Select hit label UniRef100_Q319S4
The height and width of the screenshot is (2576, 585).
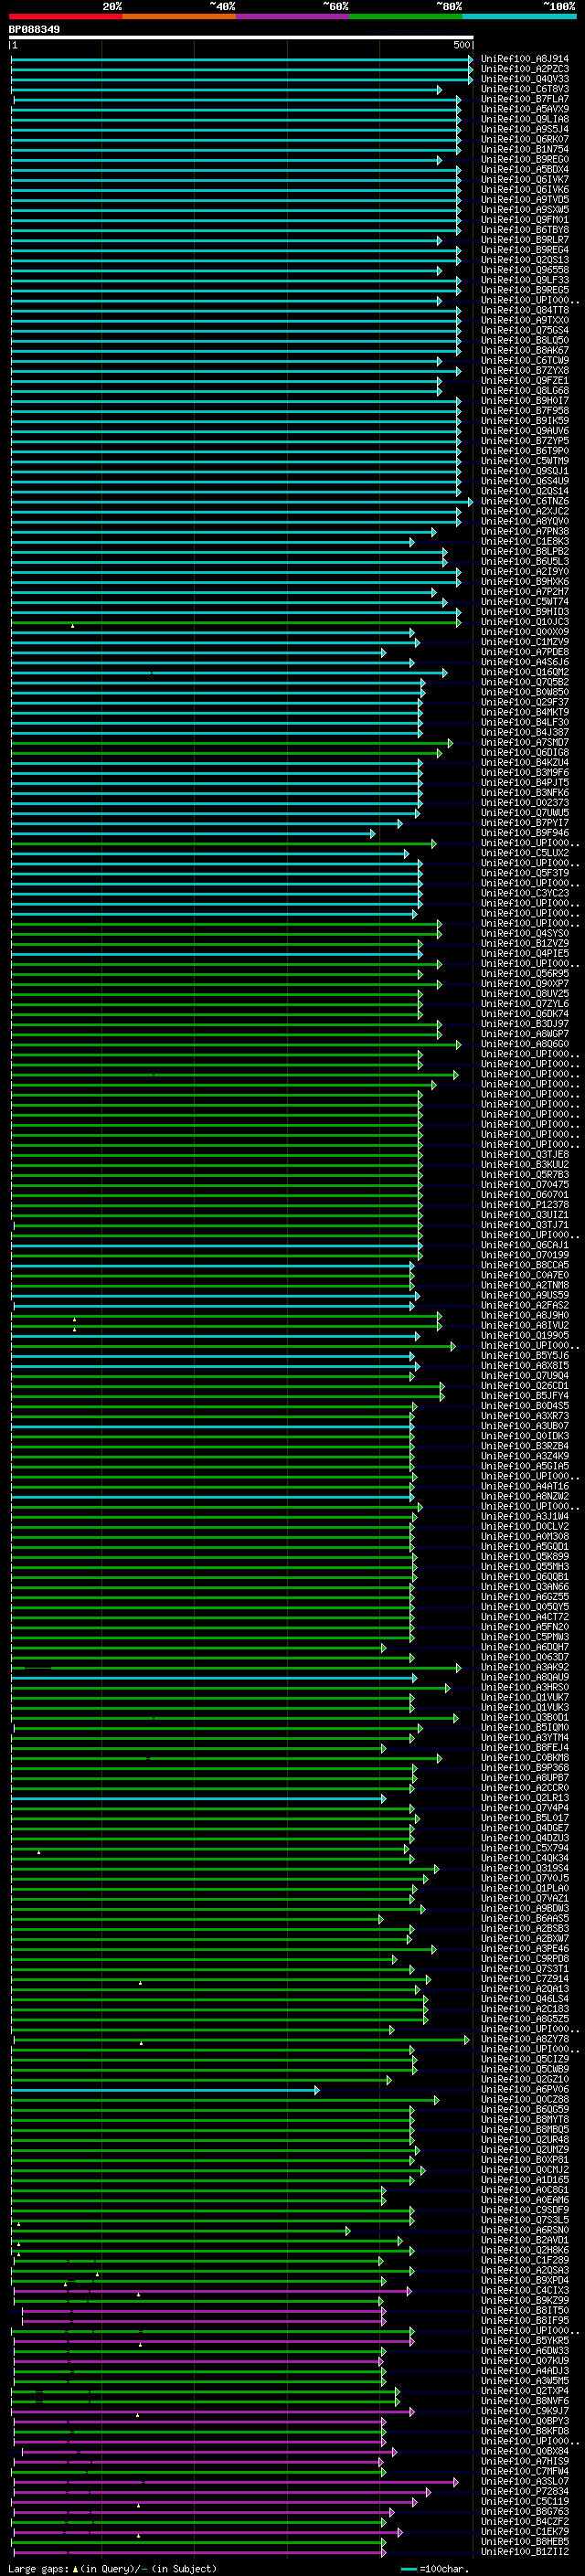(x=525, y=1869)
